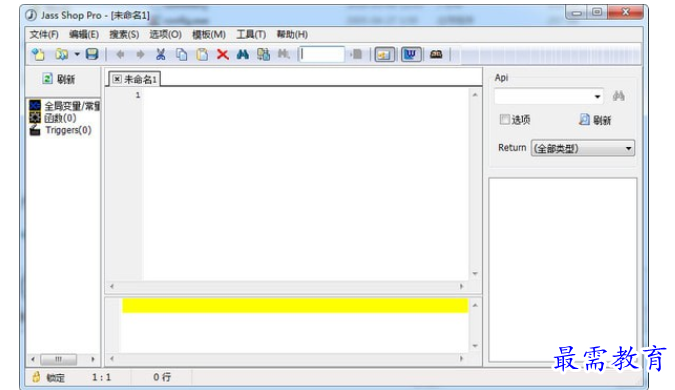Open a file using the folder icon

click(x=61, y=54)
